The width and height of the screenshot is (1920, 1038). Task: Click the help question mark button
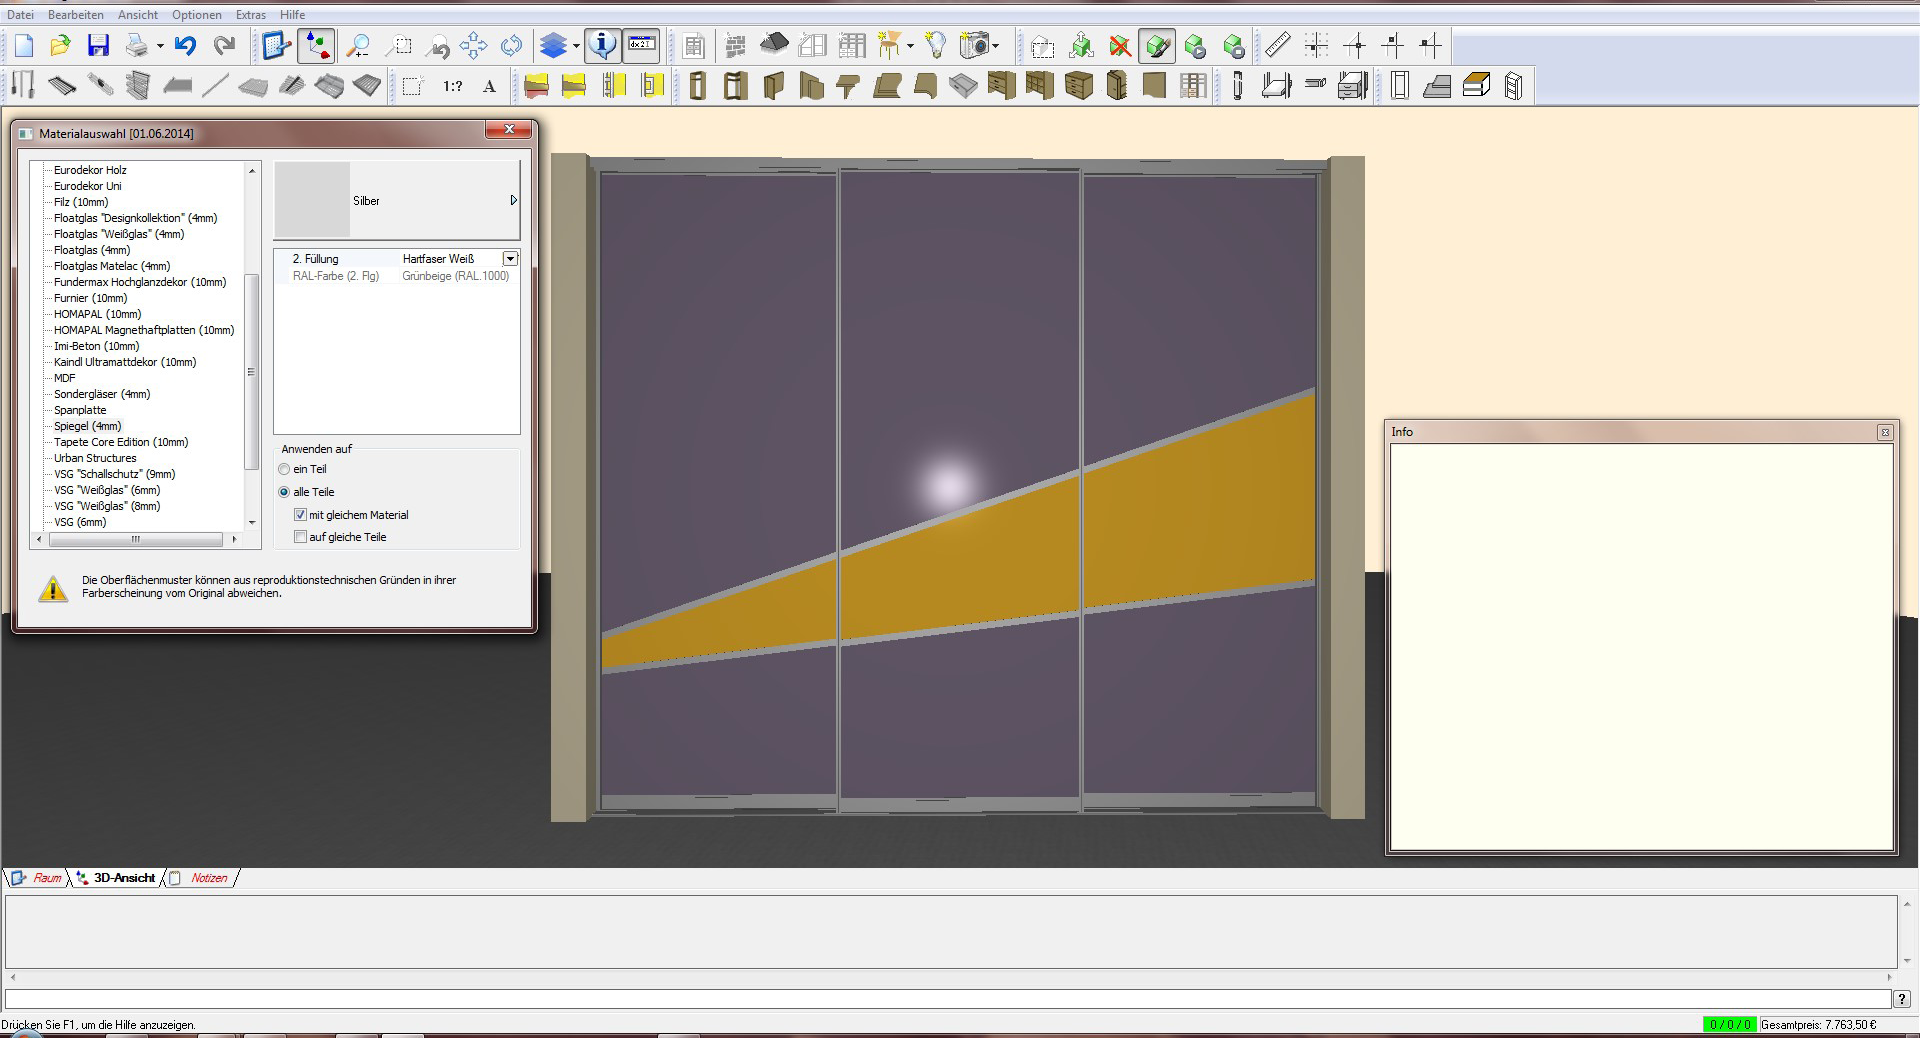[1901, 999]
